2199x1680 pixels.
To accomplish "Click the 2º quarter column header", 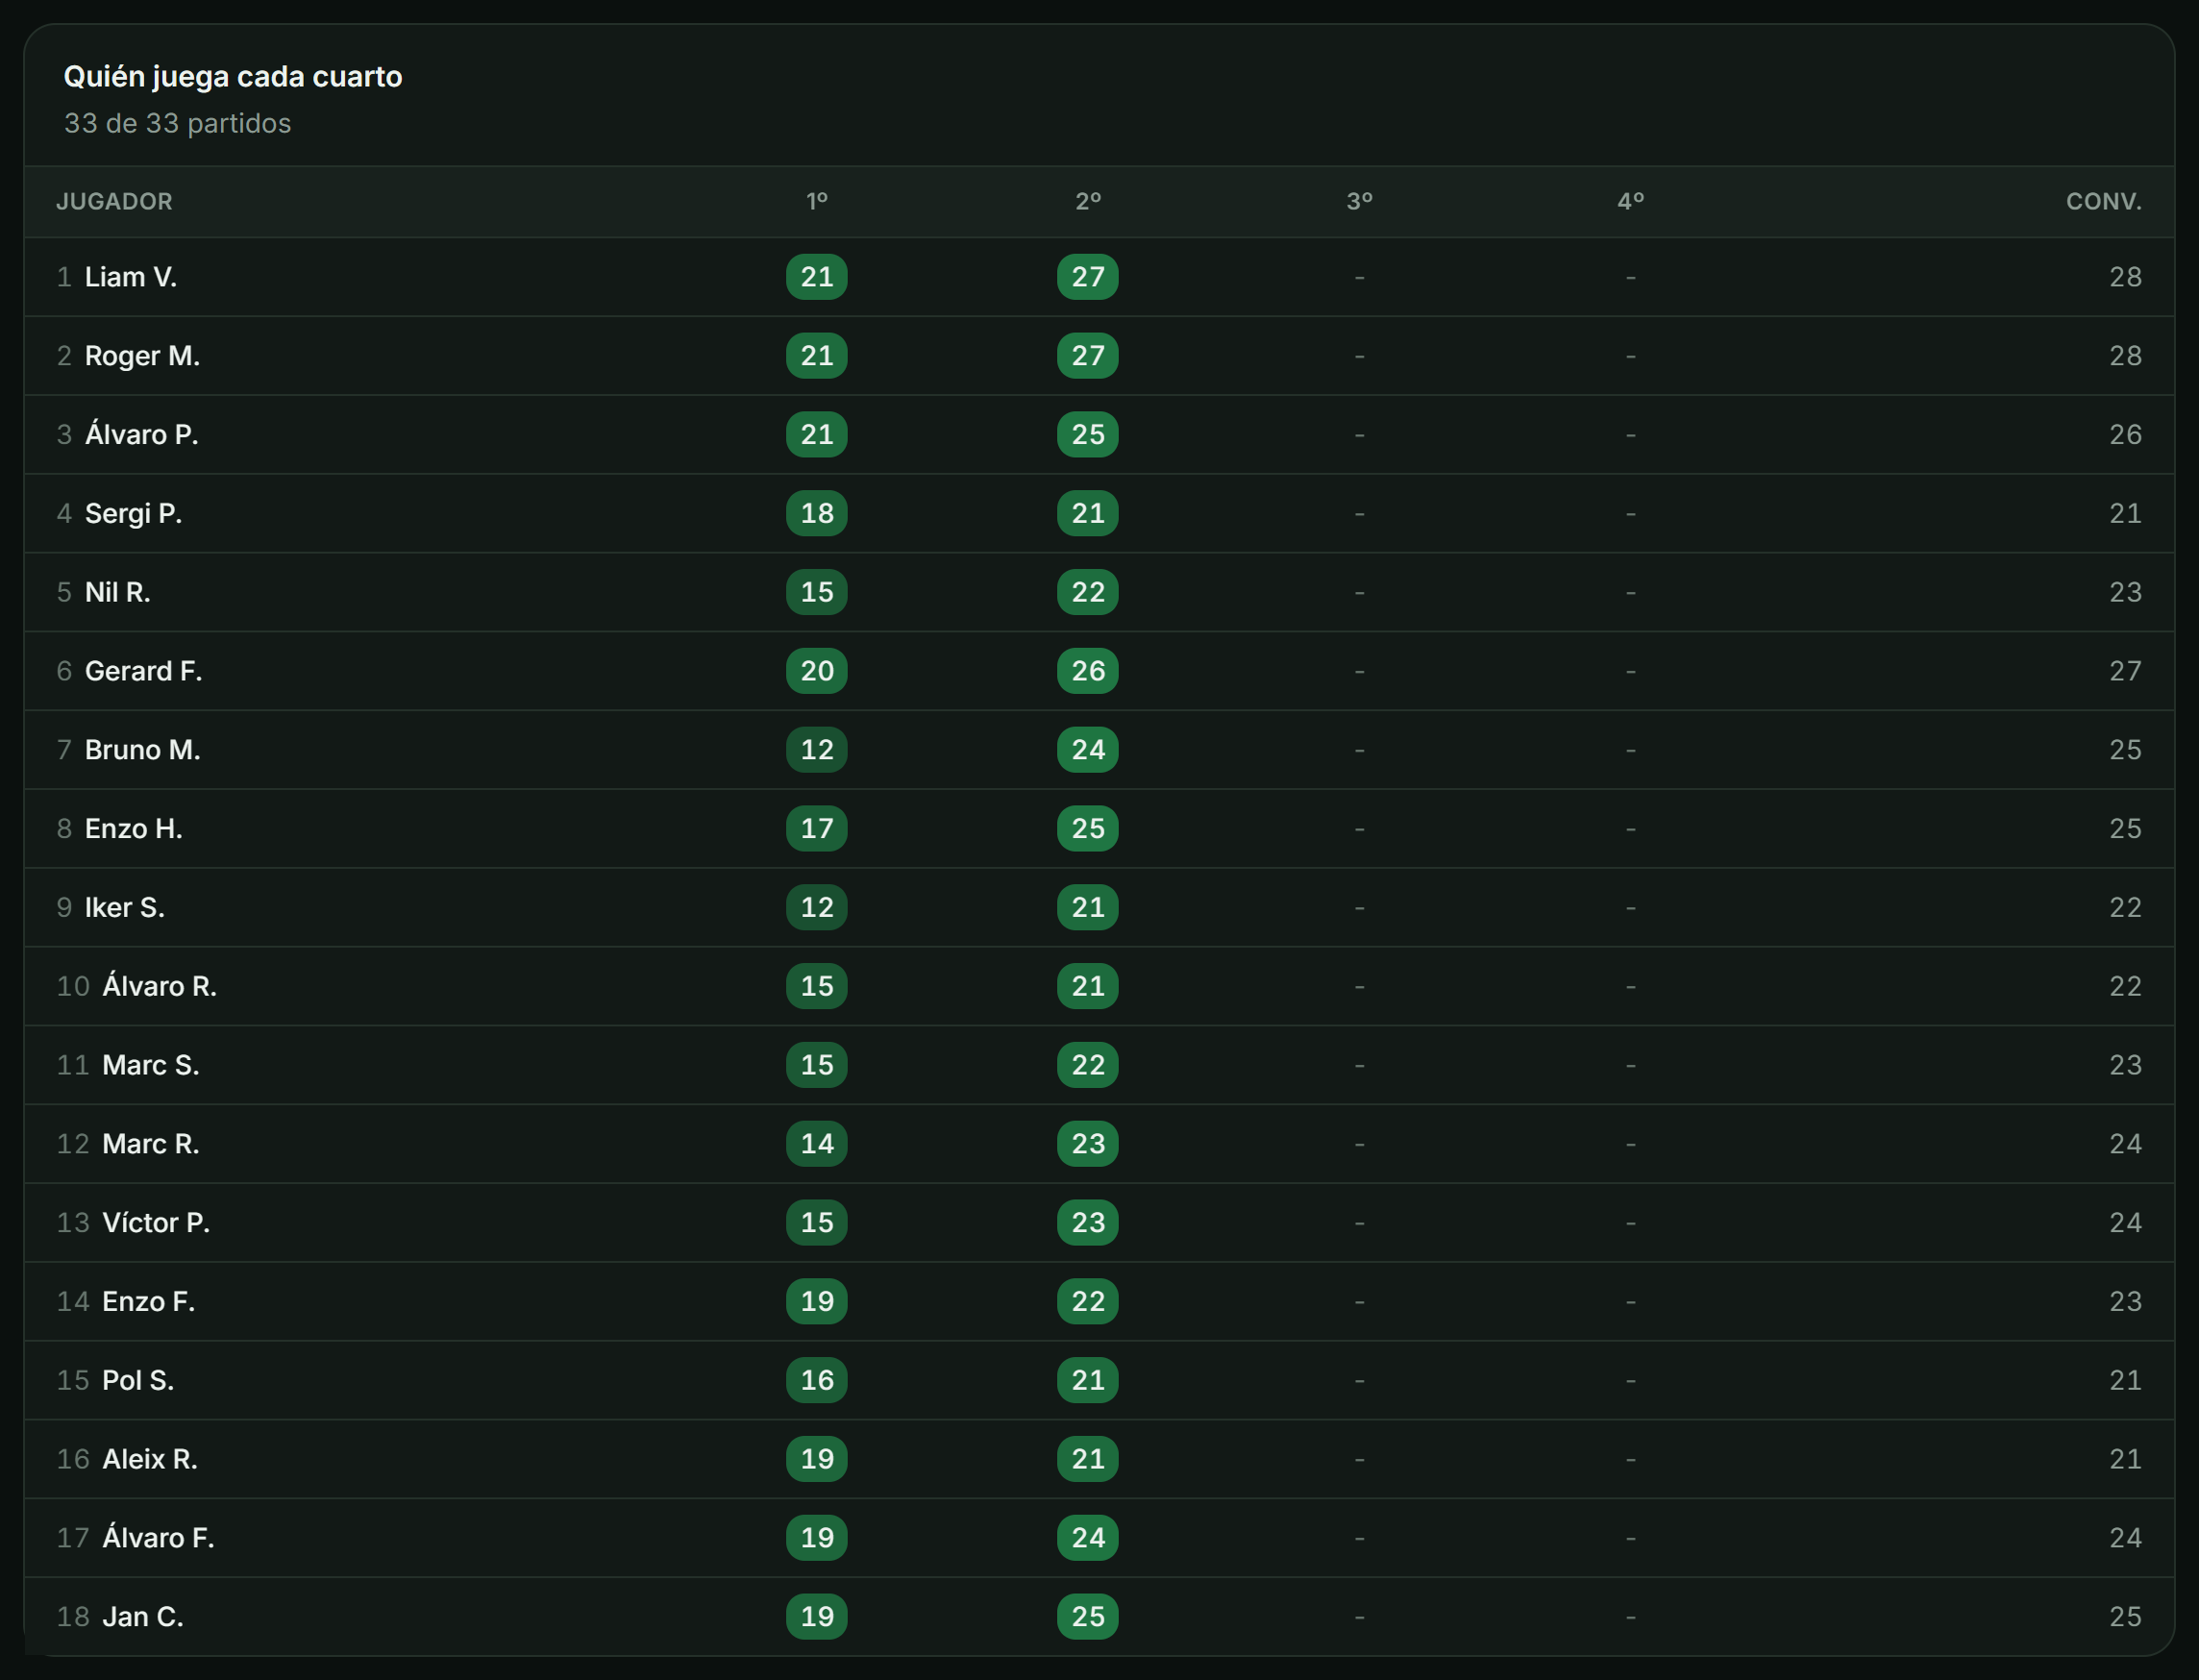I will pos(1088,201).
